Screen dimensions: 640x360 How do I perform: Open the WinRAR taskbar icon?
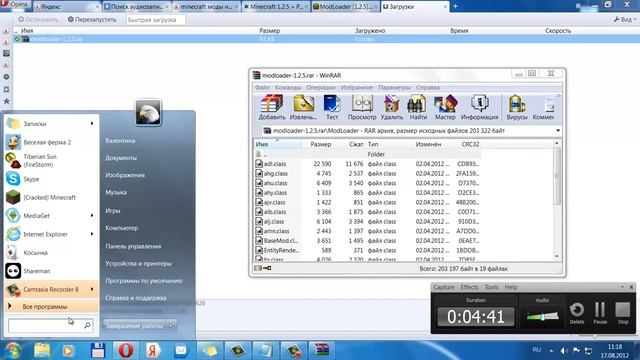pyautogui.click(x=321, y=350)
